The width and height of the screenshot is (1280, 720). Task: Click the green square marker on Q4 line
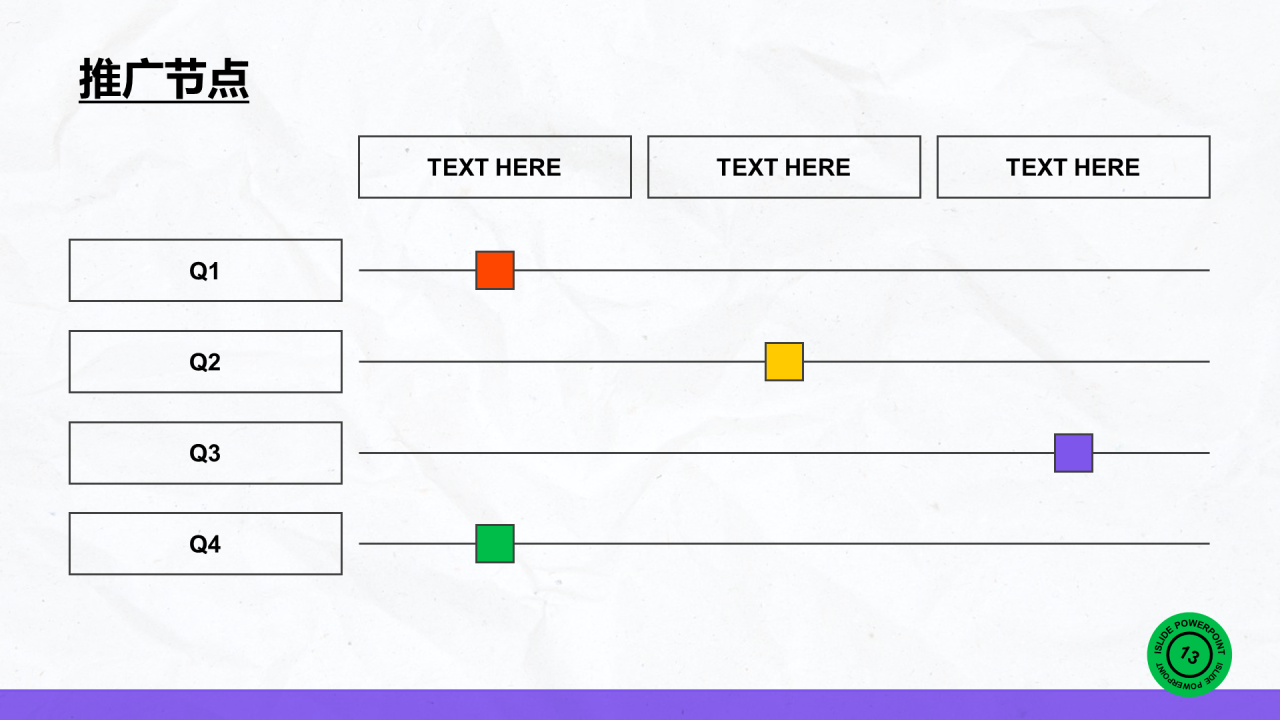[495, 544]
